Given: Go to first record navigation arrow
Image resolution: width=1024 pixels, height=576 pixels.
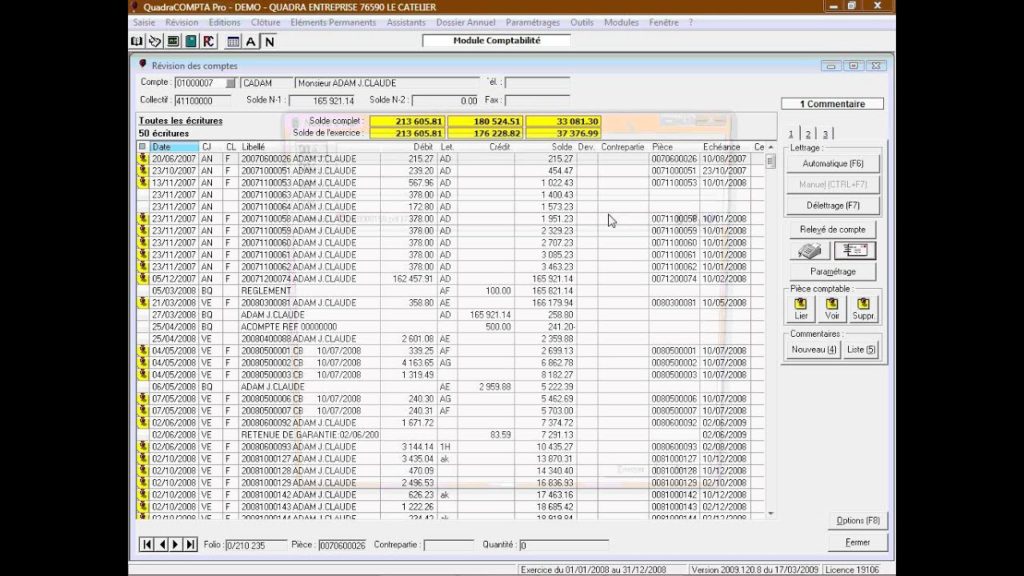Looking at the screenshot, I should [147, 544].
